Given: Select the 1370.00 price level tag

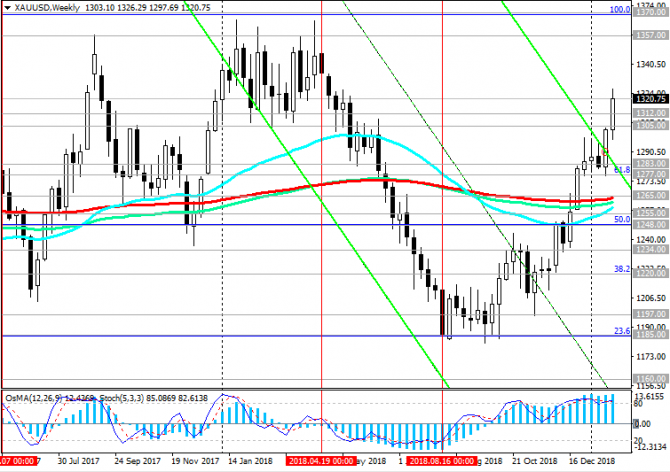Looking at the screenshot, I should [650, 13].
